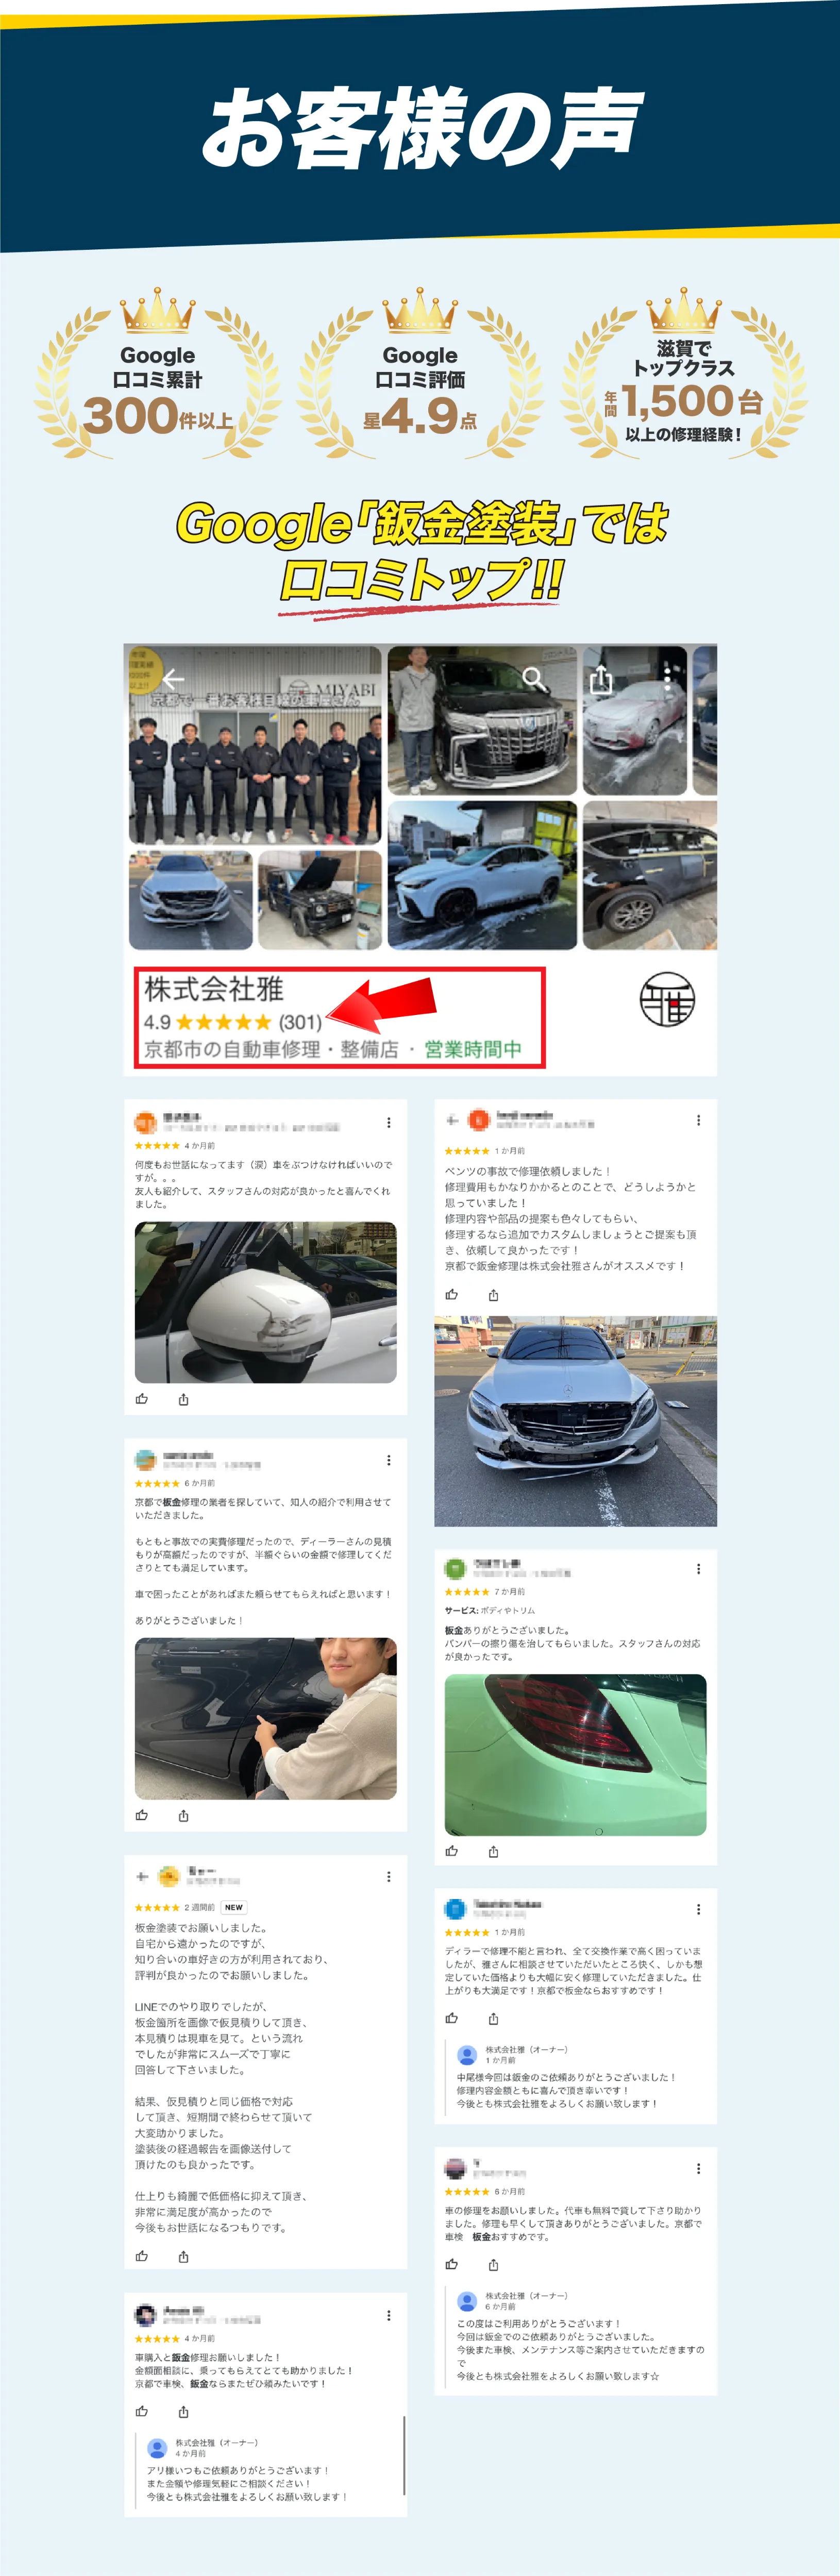Share the review with broken mirror photo

click(184, 1399)
